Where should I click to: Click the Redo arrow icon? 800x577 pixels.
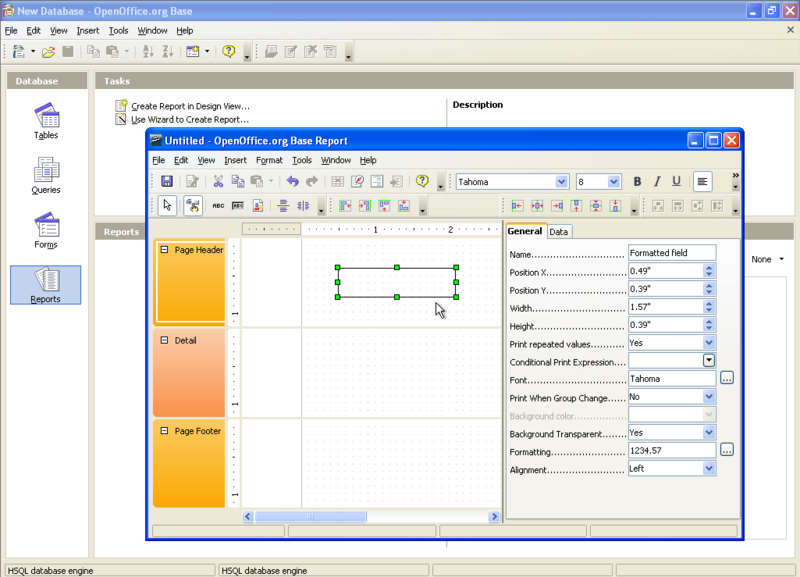(x=311, y=181)
